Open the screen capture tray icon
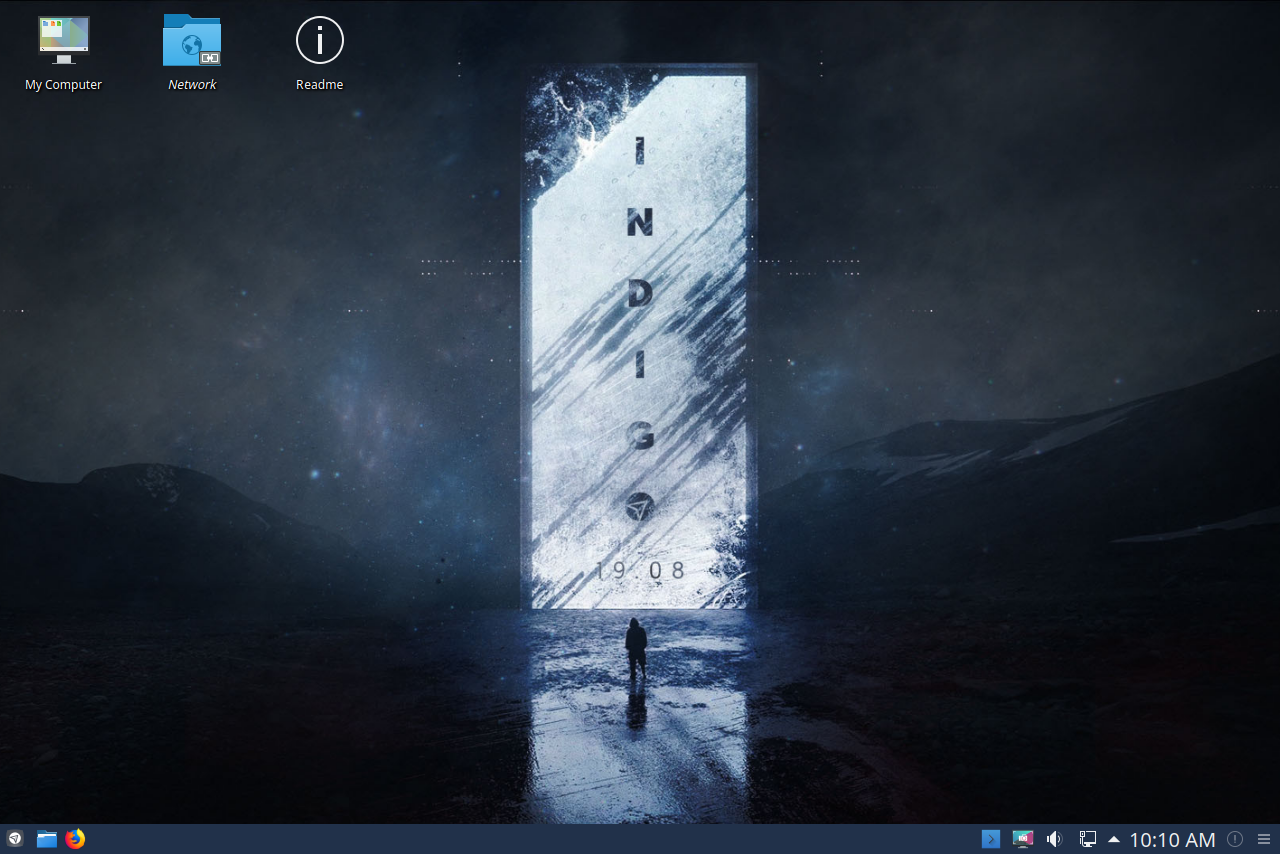This screenshot has height=854, width=1280. 1022,839
